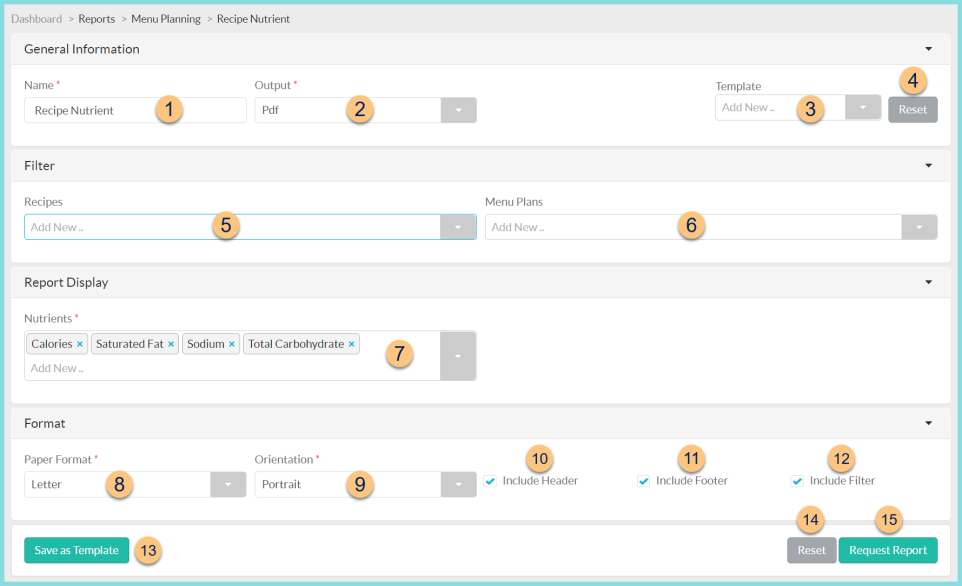962x586 pixels.
Task: Open the Orientation dropdown
Action: pyautogui.click(x=458, y=484)
